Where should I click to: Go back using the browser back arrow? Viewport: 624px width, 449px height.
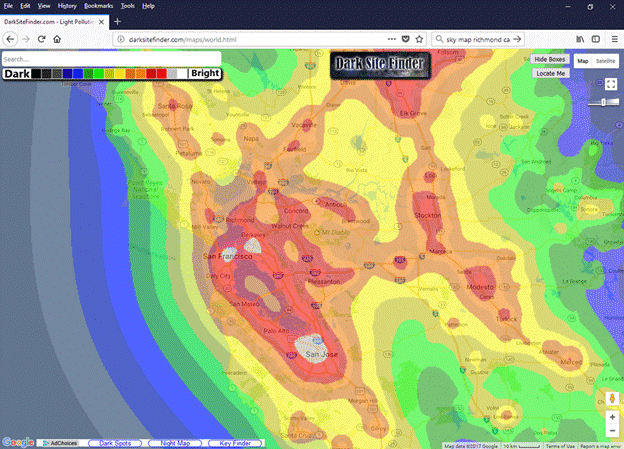(10, 39)
